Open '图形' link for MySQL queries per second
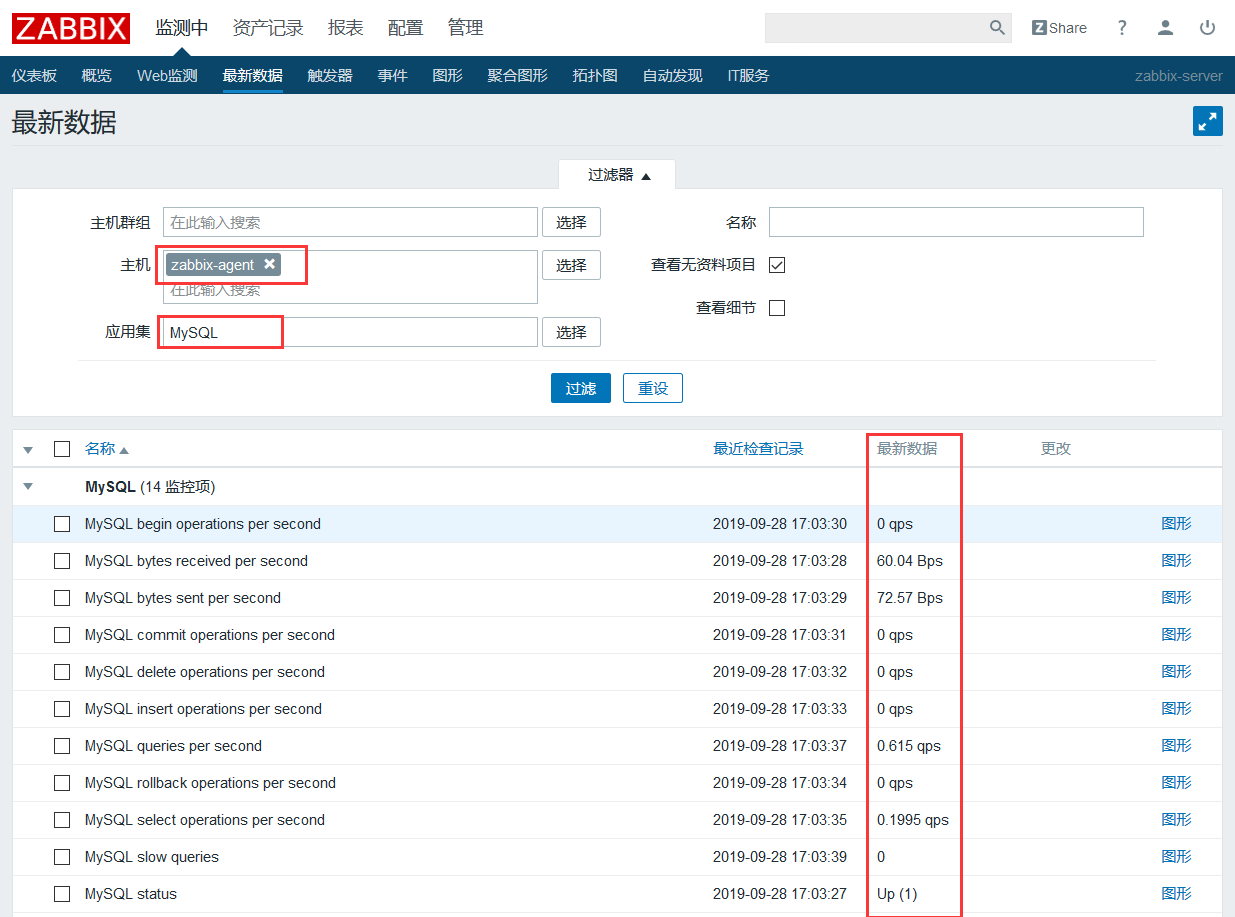Image resolution: width=1235 pixels, height=917 pixels. pos(1177,746)
